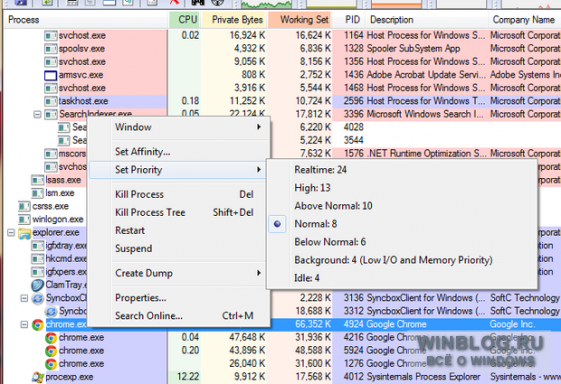The image size is (561, 384).
Task: Click the hkcmd.exe process icon
Action: 38,259
